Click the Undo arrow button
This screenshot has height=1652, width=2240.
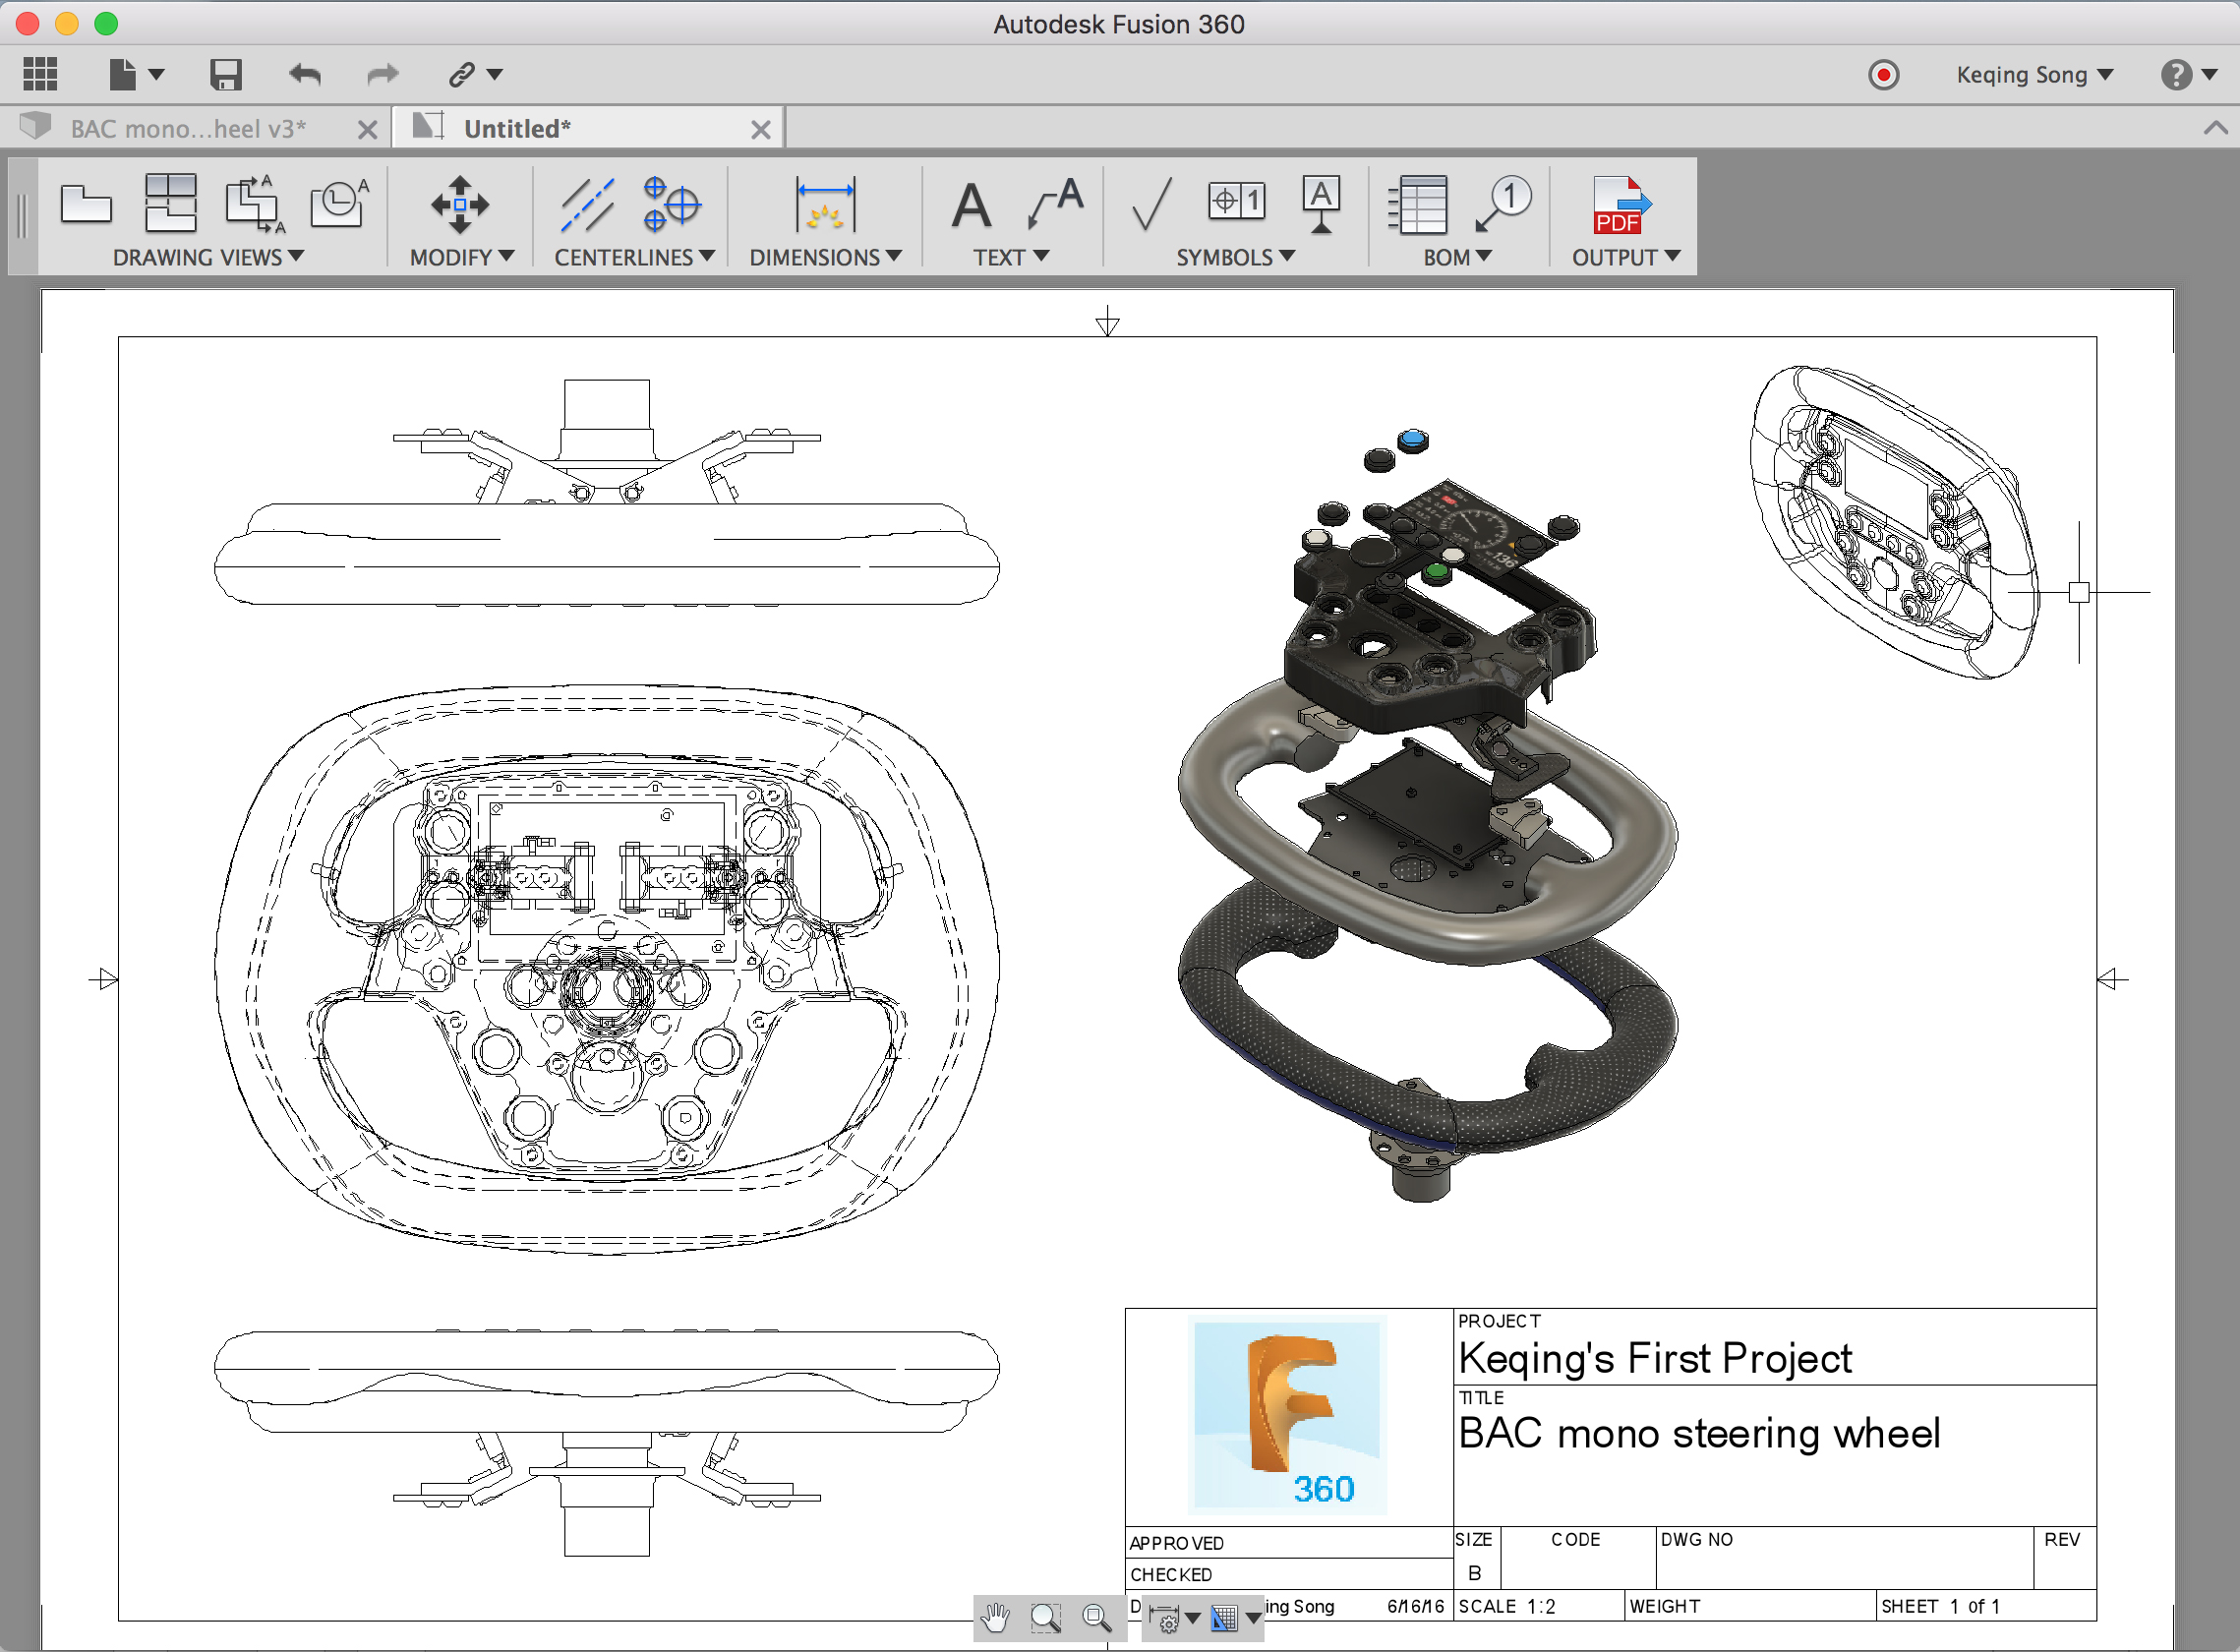coord(305,75)
